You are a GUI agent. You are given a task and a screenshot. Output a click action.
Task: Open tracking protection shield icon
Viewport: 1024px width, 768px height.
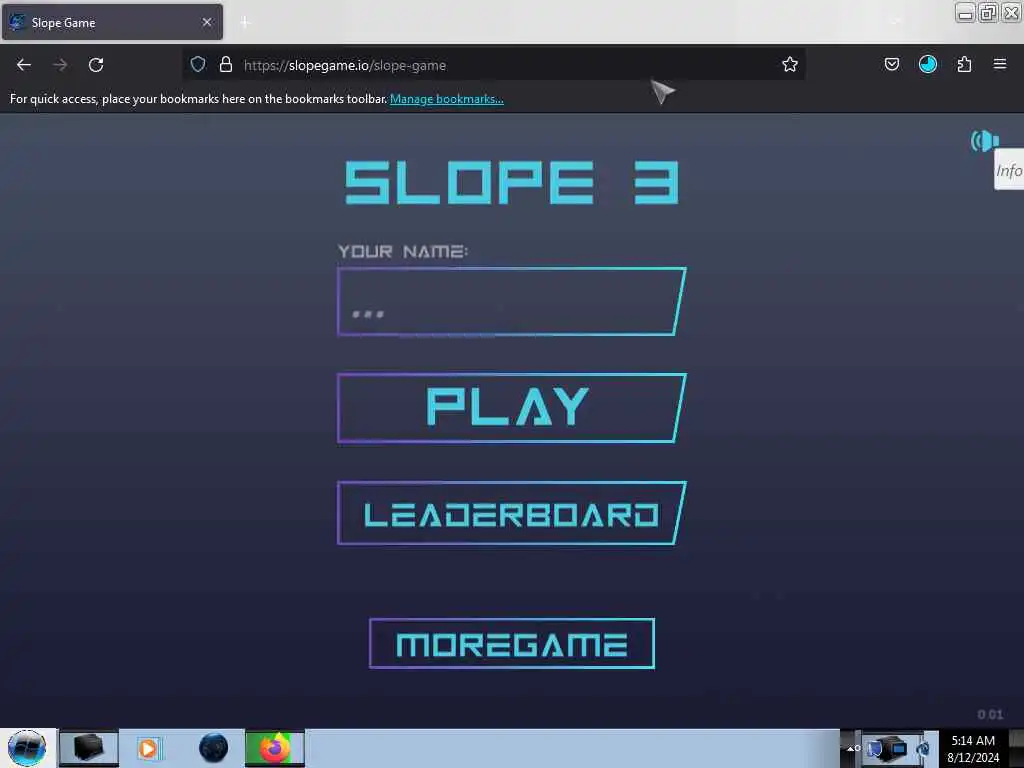pyautogui.click(x=198, y=64)
